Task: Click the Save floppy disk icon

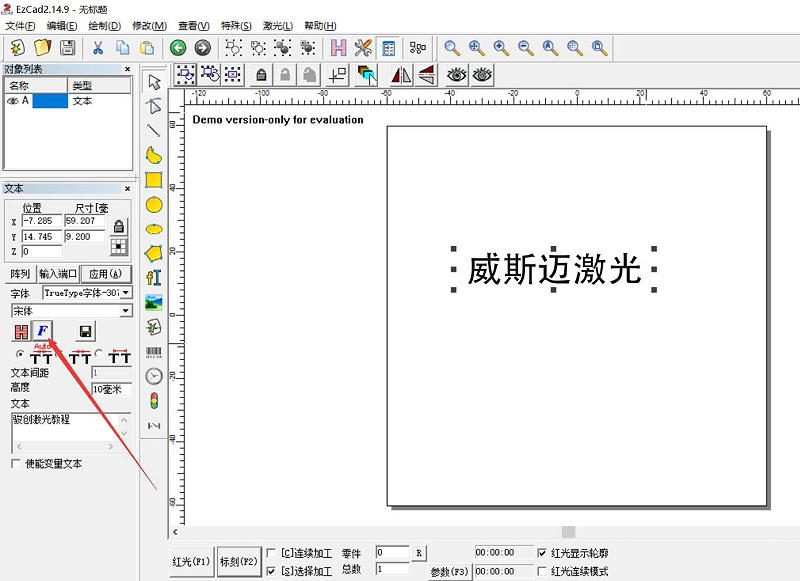Action: (68, 47)
